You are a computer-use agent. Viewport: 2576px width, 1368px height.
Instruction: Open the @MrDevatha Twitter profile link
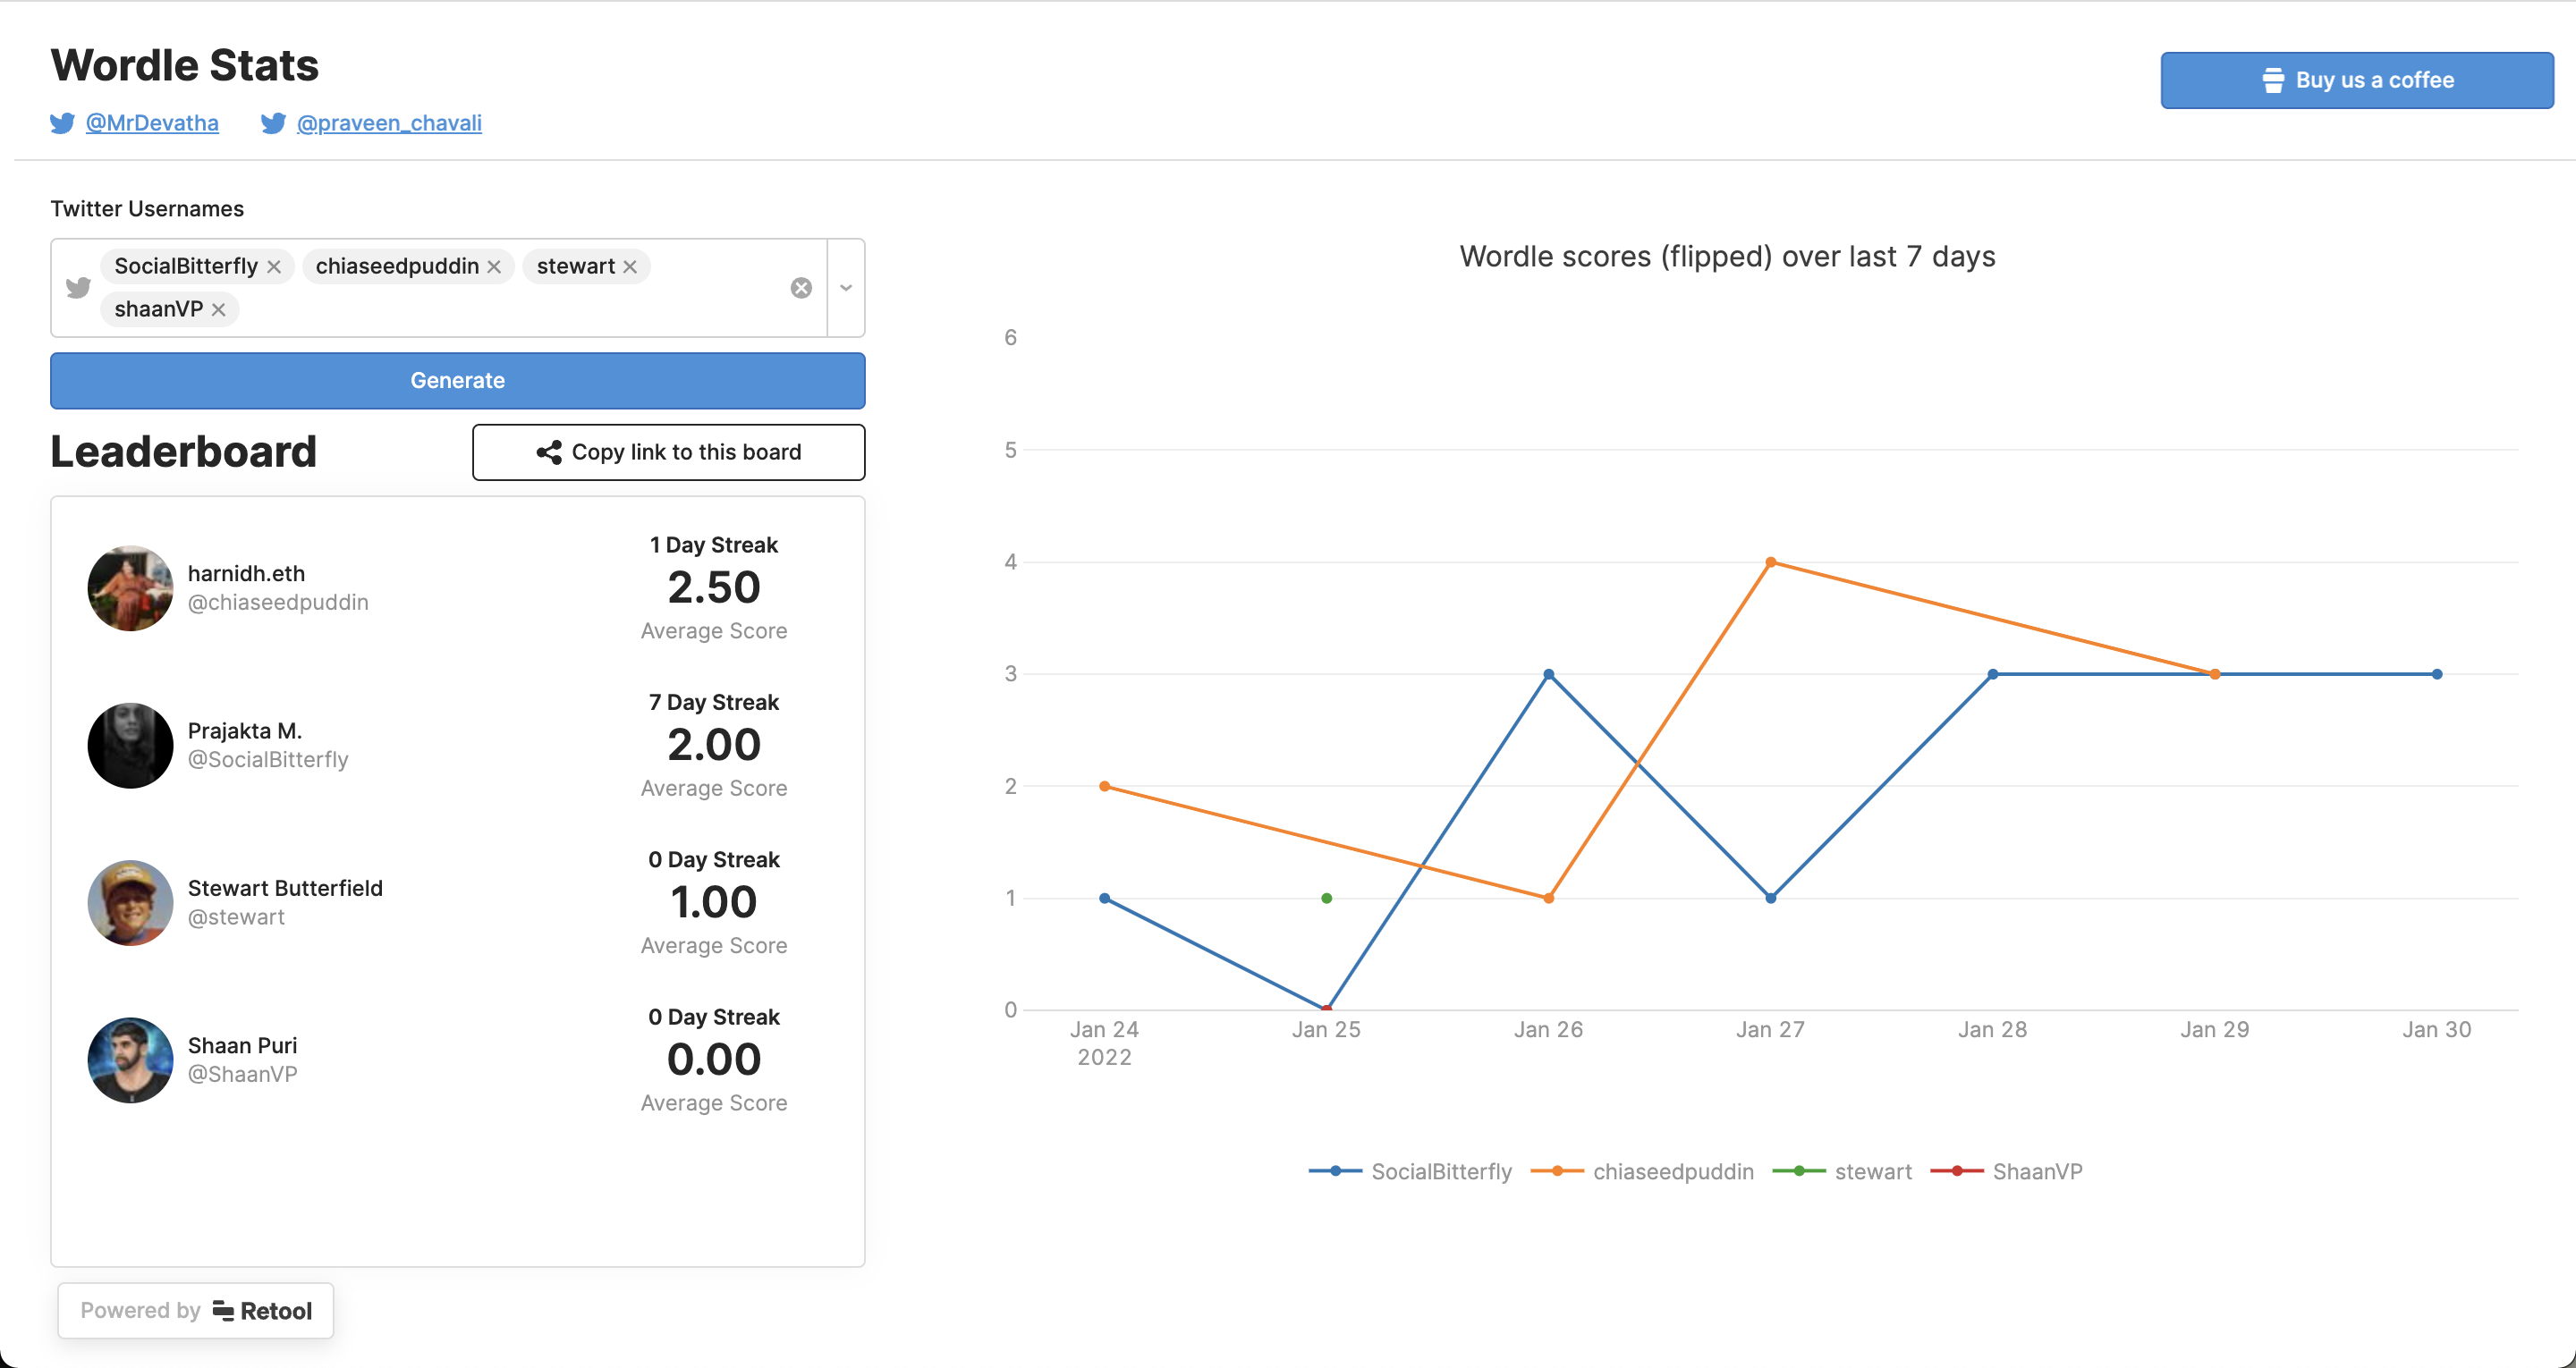click(x=151, y=123)
